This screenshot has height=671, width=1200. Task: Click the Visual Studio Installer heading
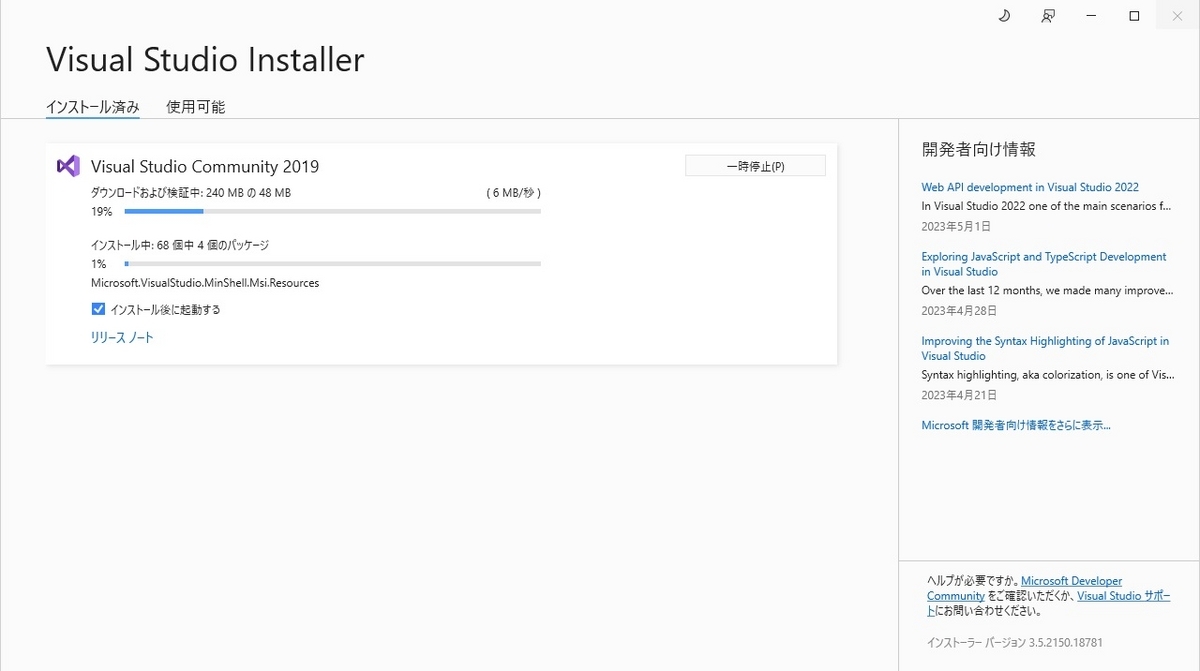pyautogui.click(x=205, y=60)
